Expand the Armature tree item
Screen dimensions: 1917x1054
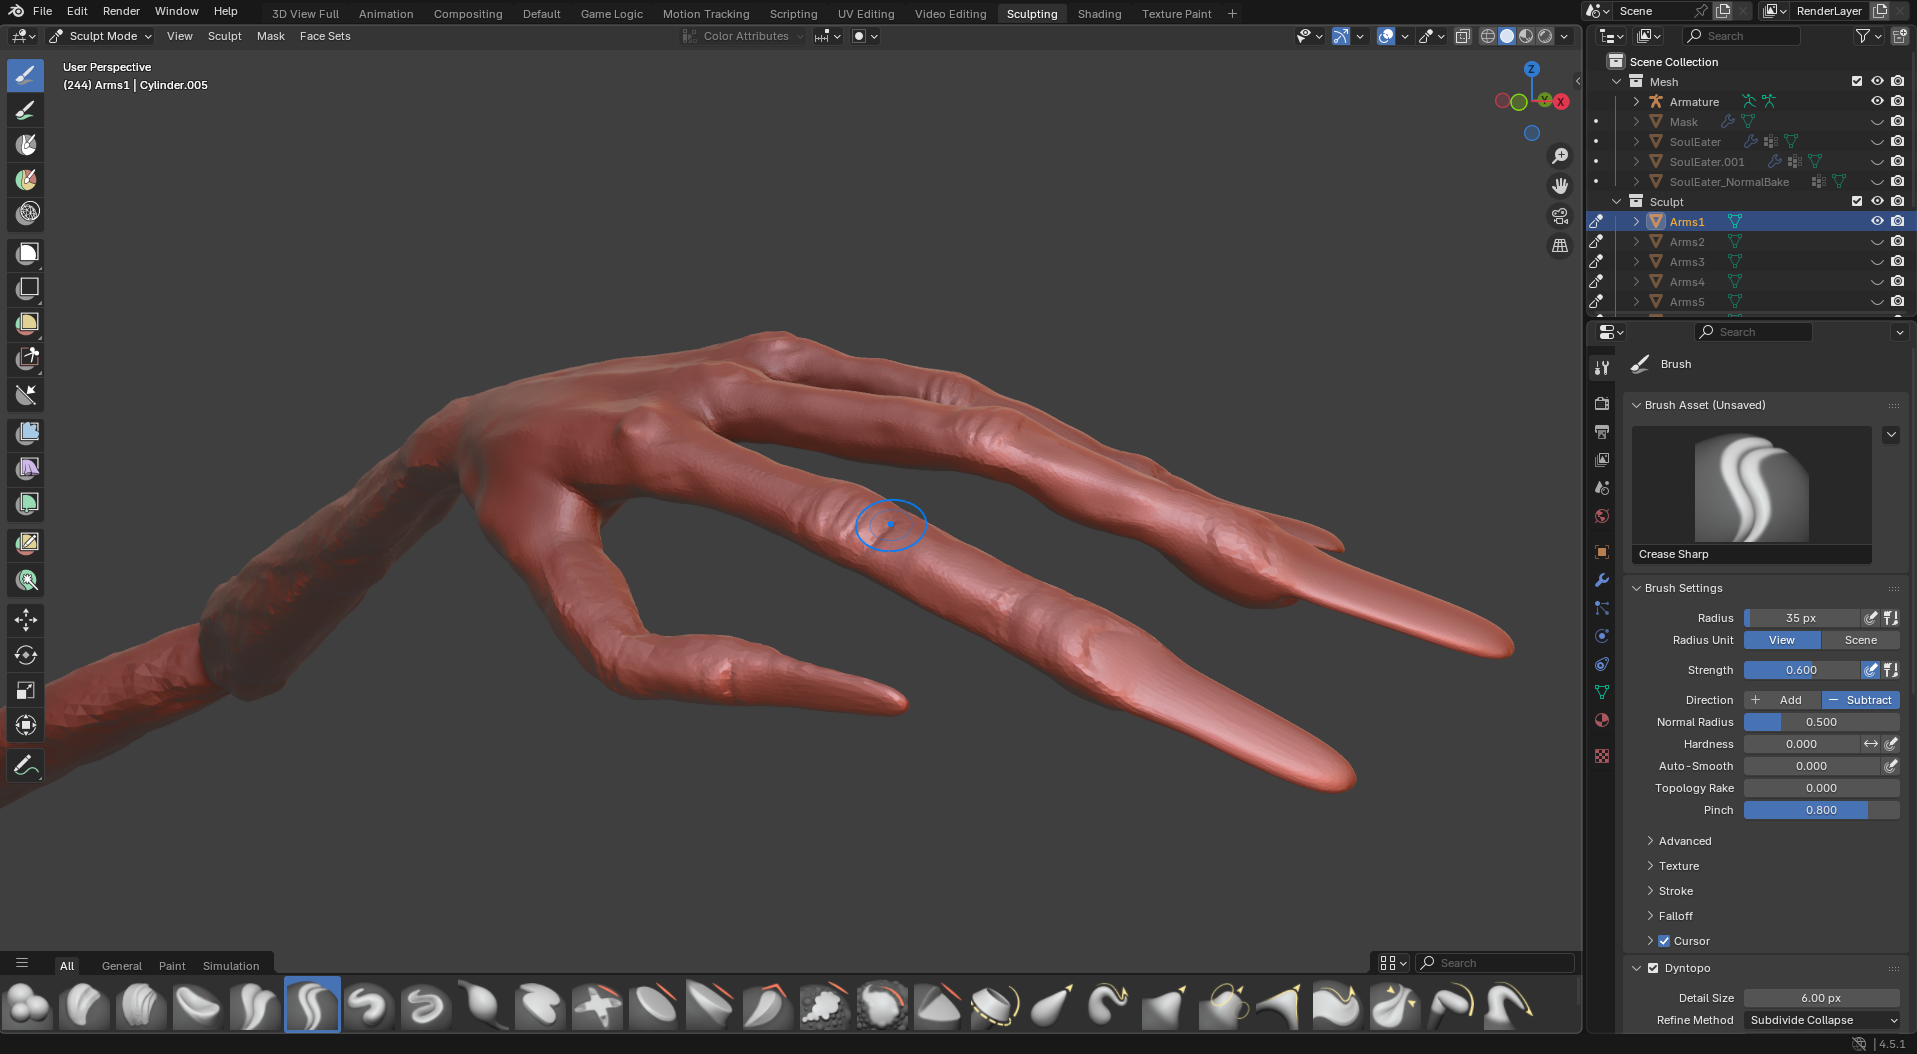coord(1636,101)
